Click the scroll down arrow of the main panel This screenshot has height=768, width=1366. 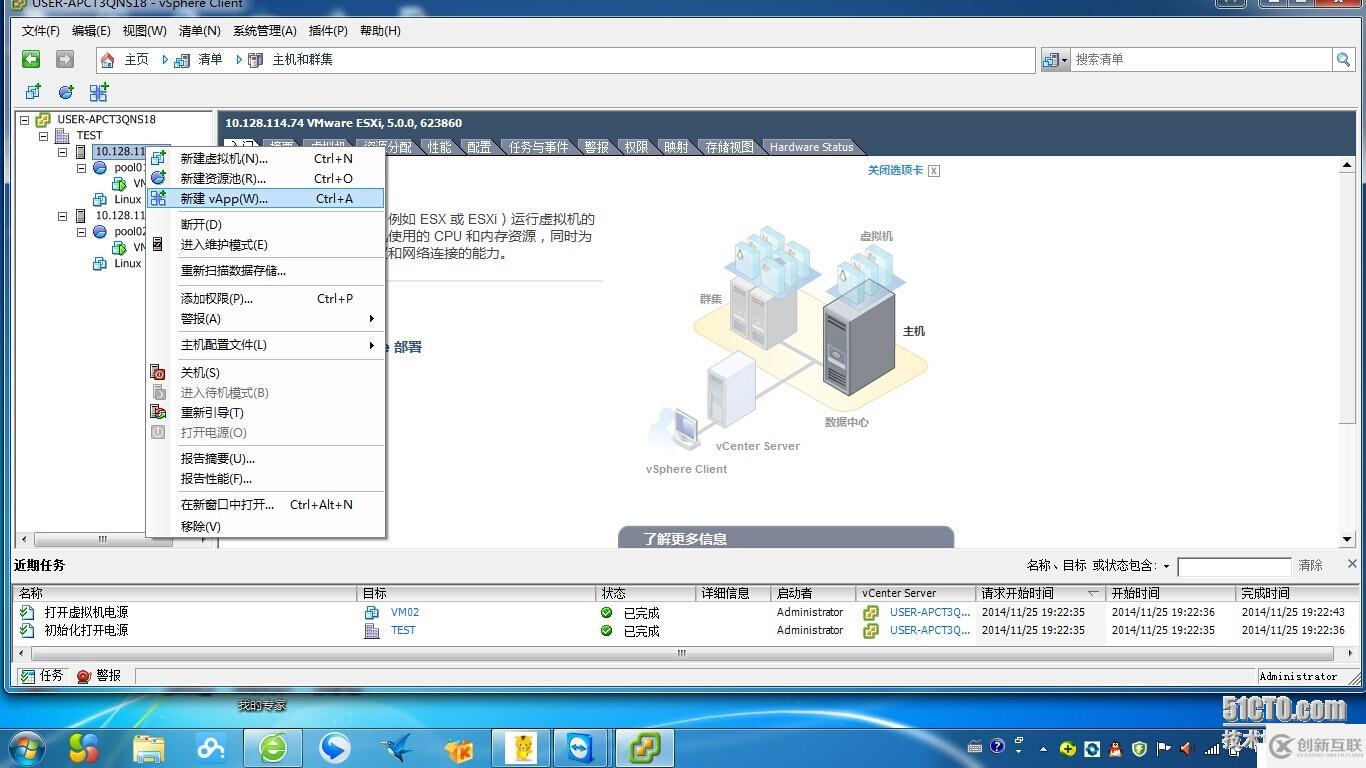(x=1347, y=539)
